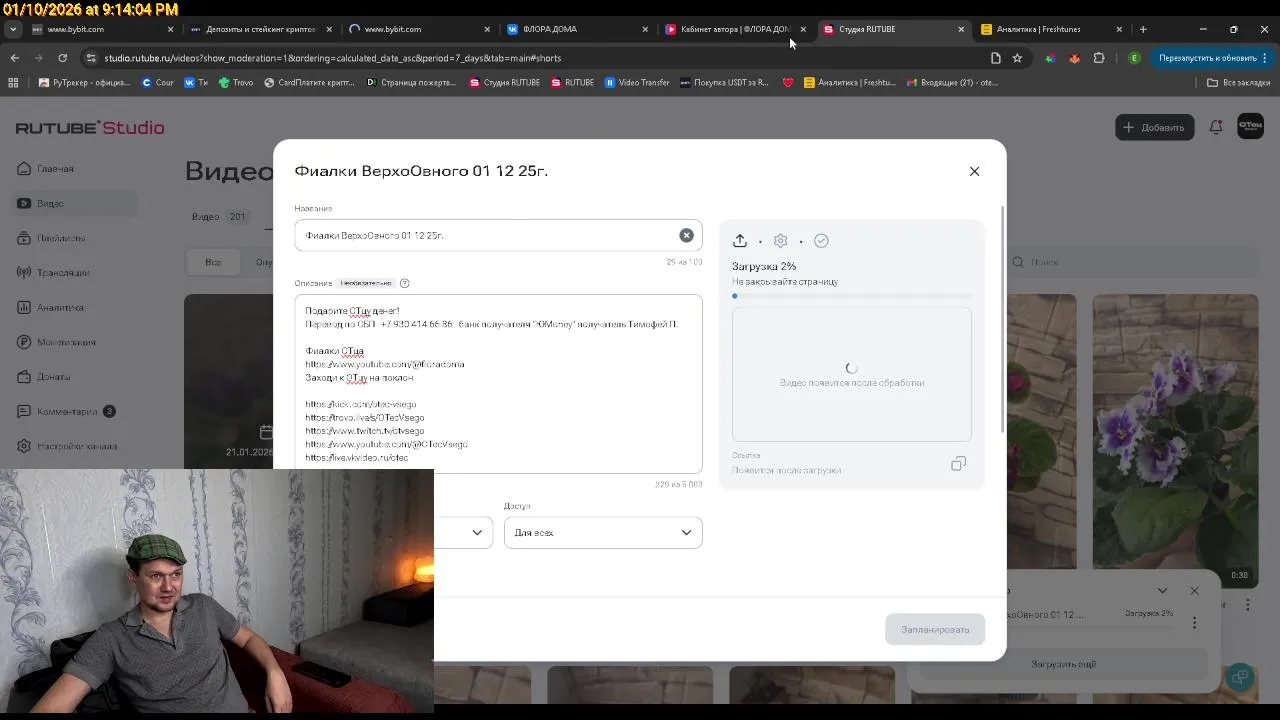This screenshot has height=720, width=1280.
Task: Open notifications bell in RUTUBE Studio
Action: pos(1216,127)
